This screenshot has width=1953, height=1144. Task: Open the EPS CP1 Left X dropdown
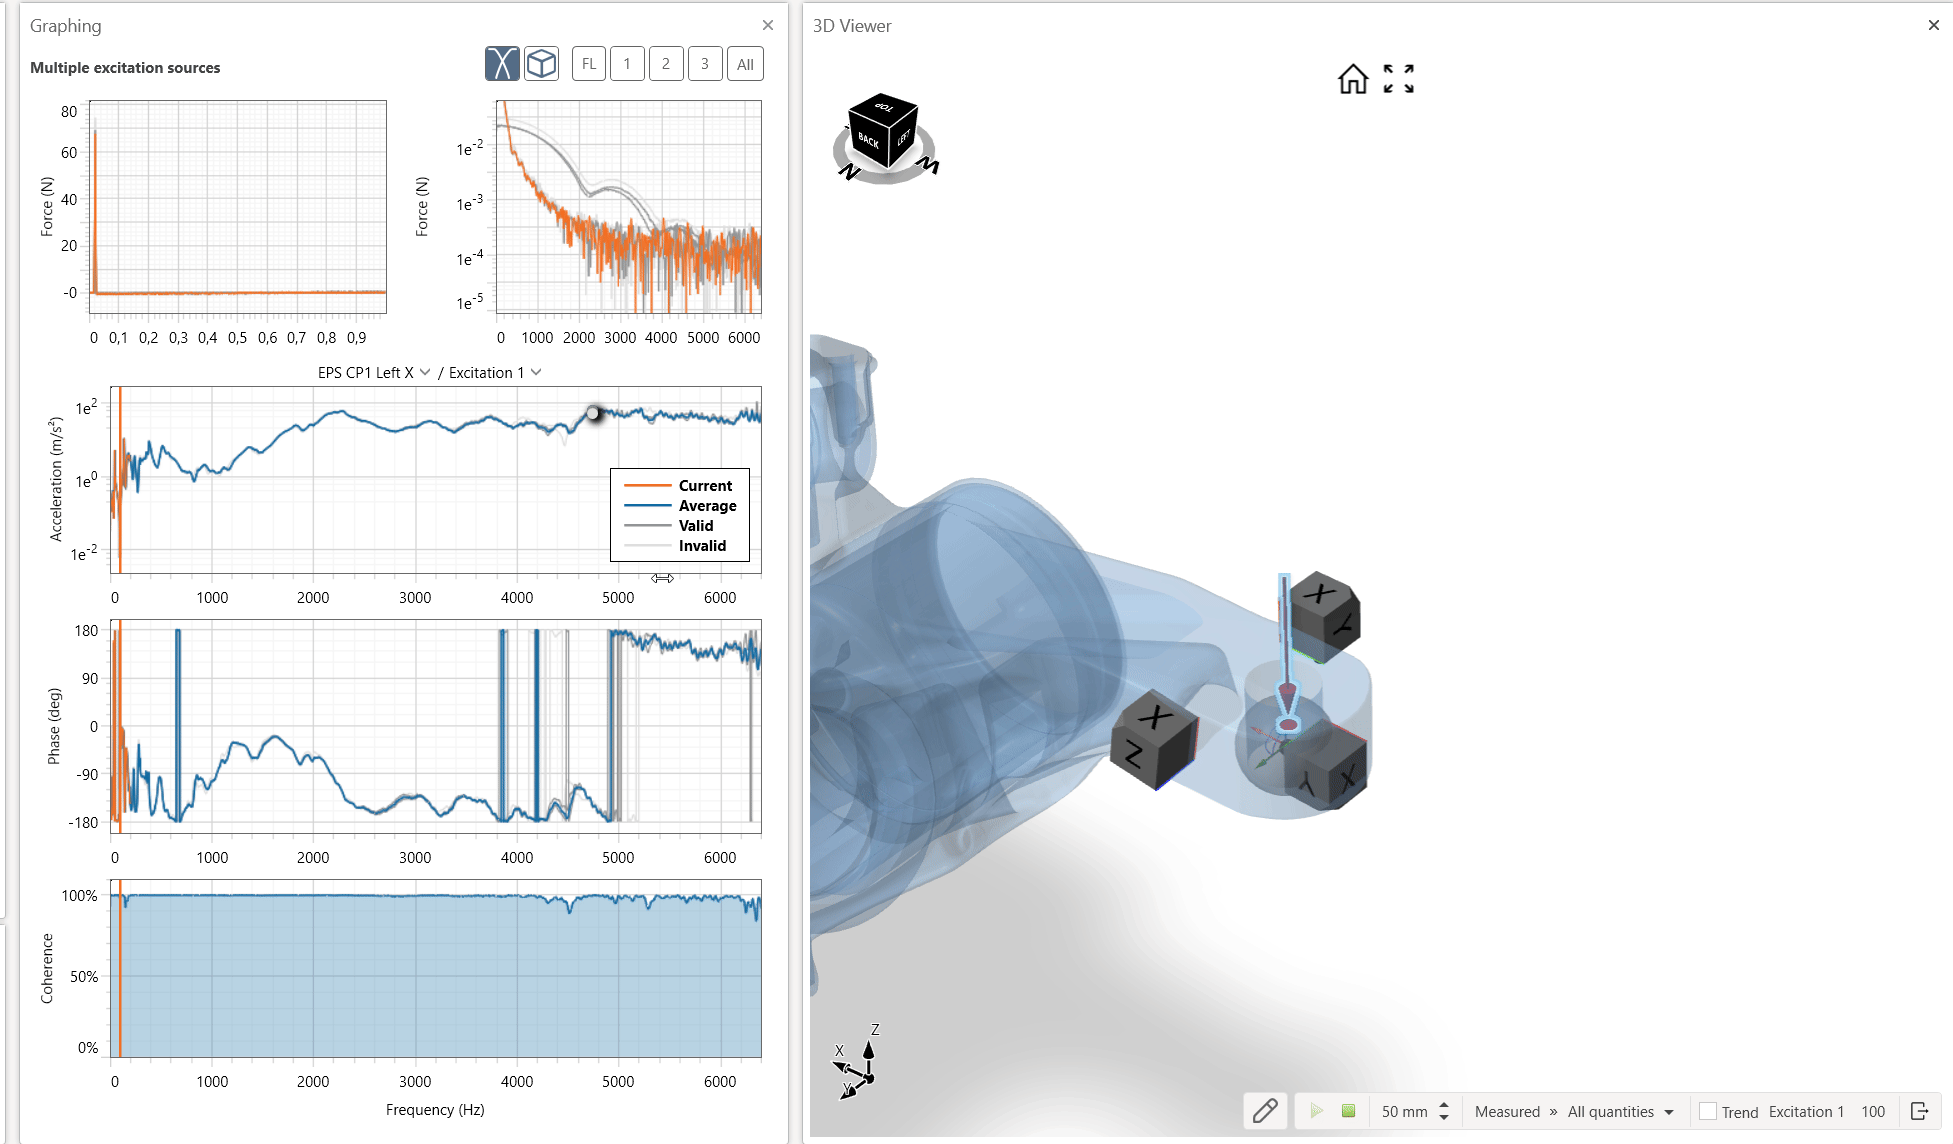[x=374, y=372]
